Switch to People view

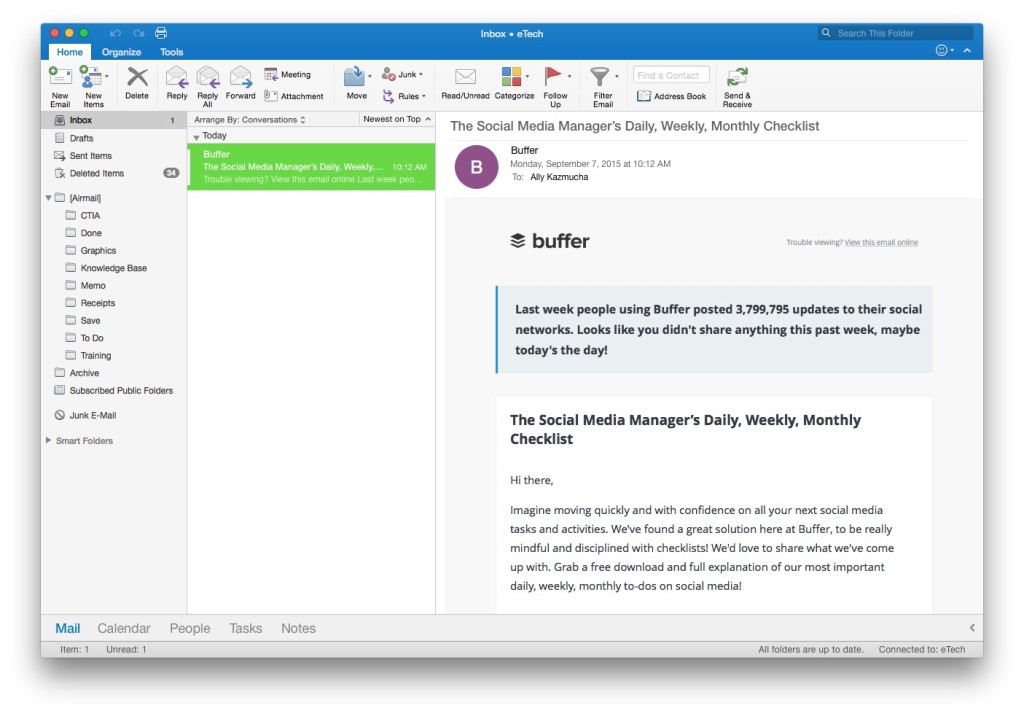click(190, 628)
